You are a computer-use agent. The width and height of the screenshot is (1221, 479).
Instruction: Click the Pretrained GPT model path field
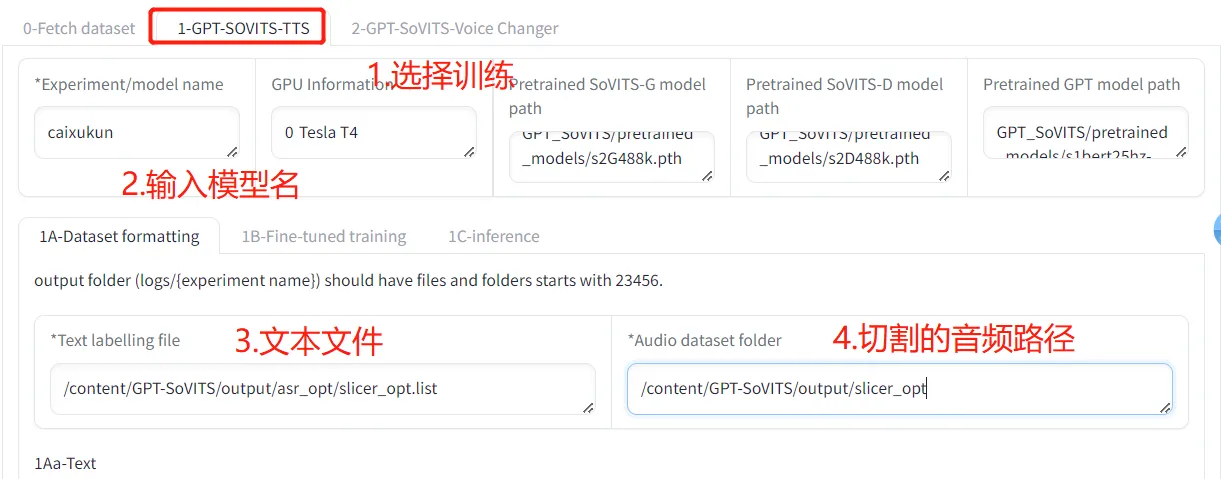click(x=1086, y=133)
